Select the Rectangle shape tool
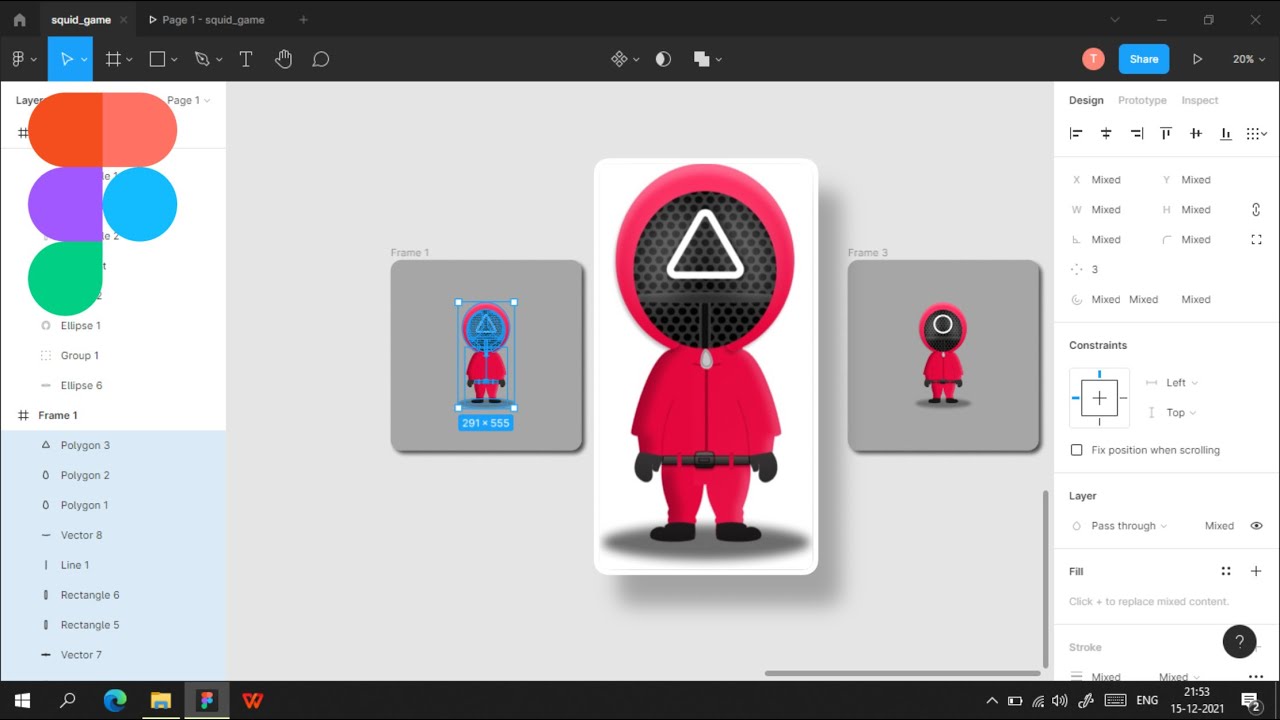 (x=157, y=59)
